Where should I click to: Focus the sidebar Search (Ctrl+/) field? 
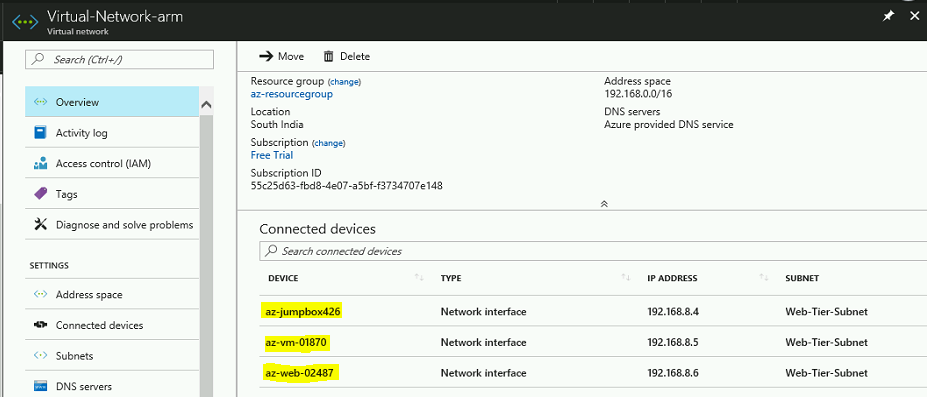119,59
